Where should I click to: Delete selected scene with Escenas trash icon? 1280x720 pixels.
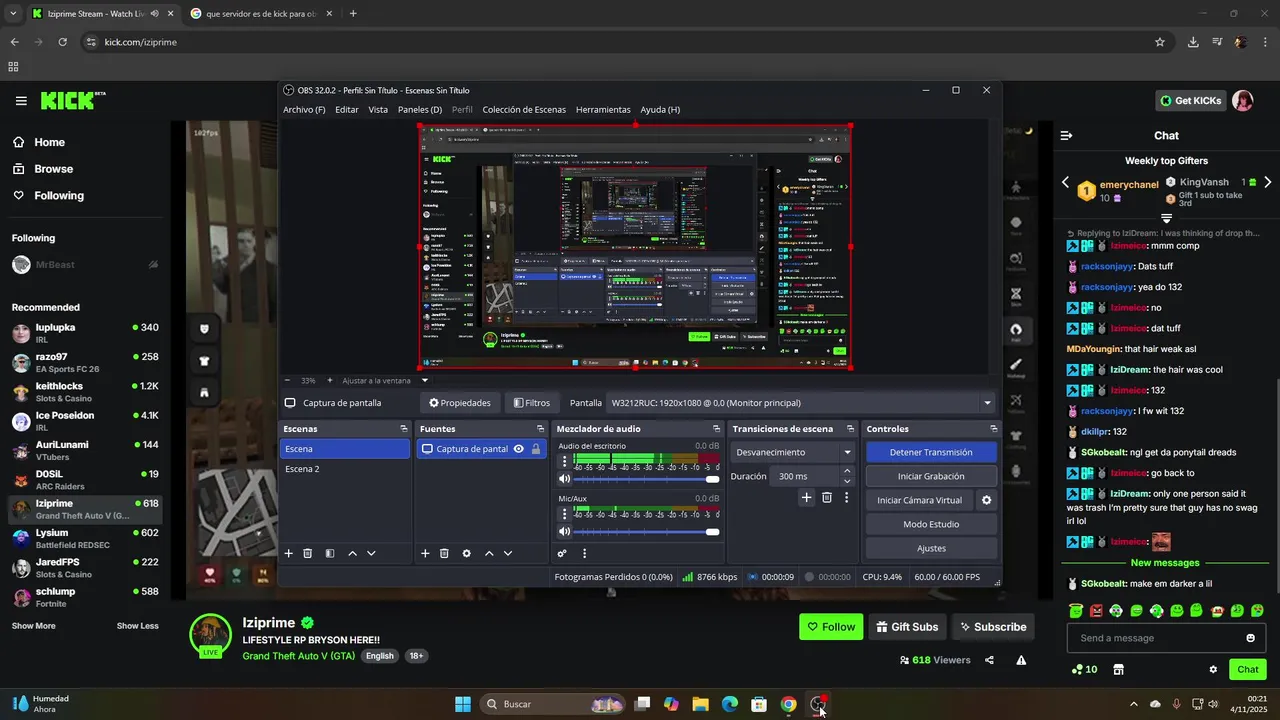pyautogui.click(x=308, y=553)
